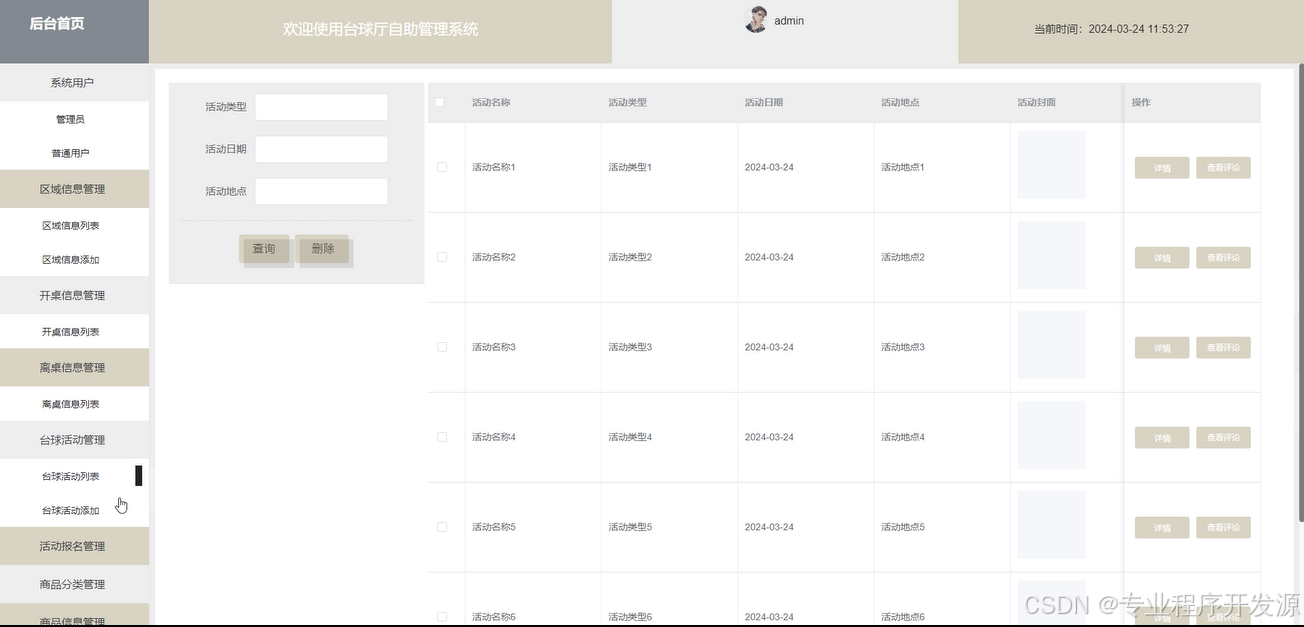Click the 删除 delete button
1304x627 pixels.
323,248
